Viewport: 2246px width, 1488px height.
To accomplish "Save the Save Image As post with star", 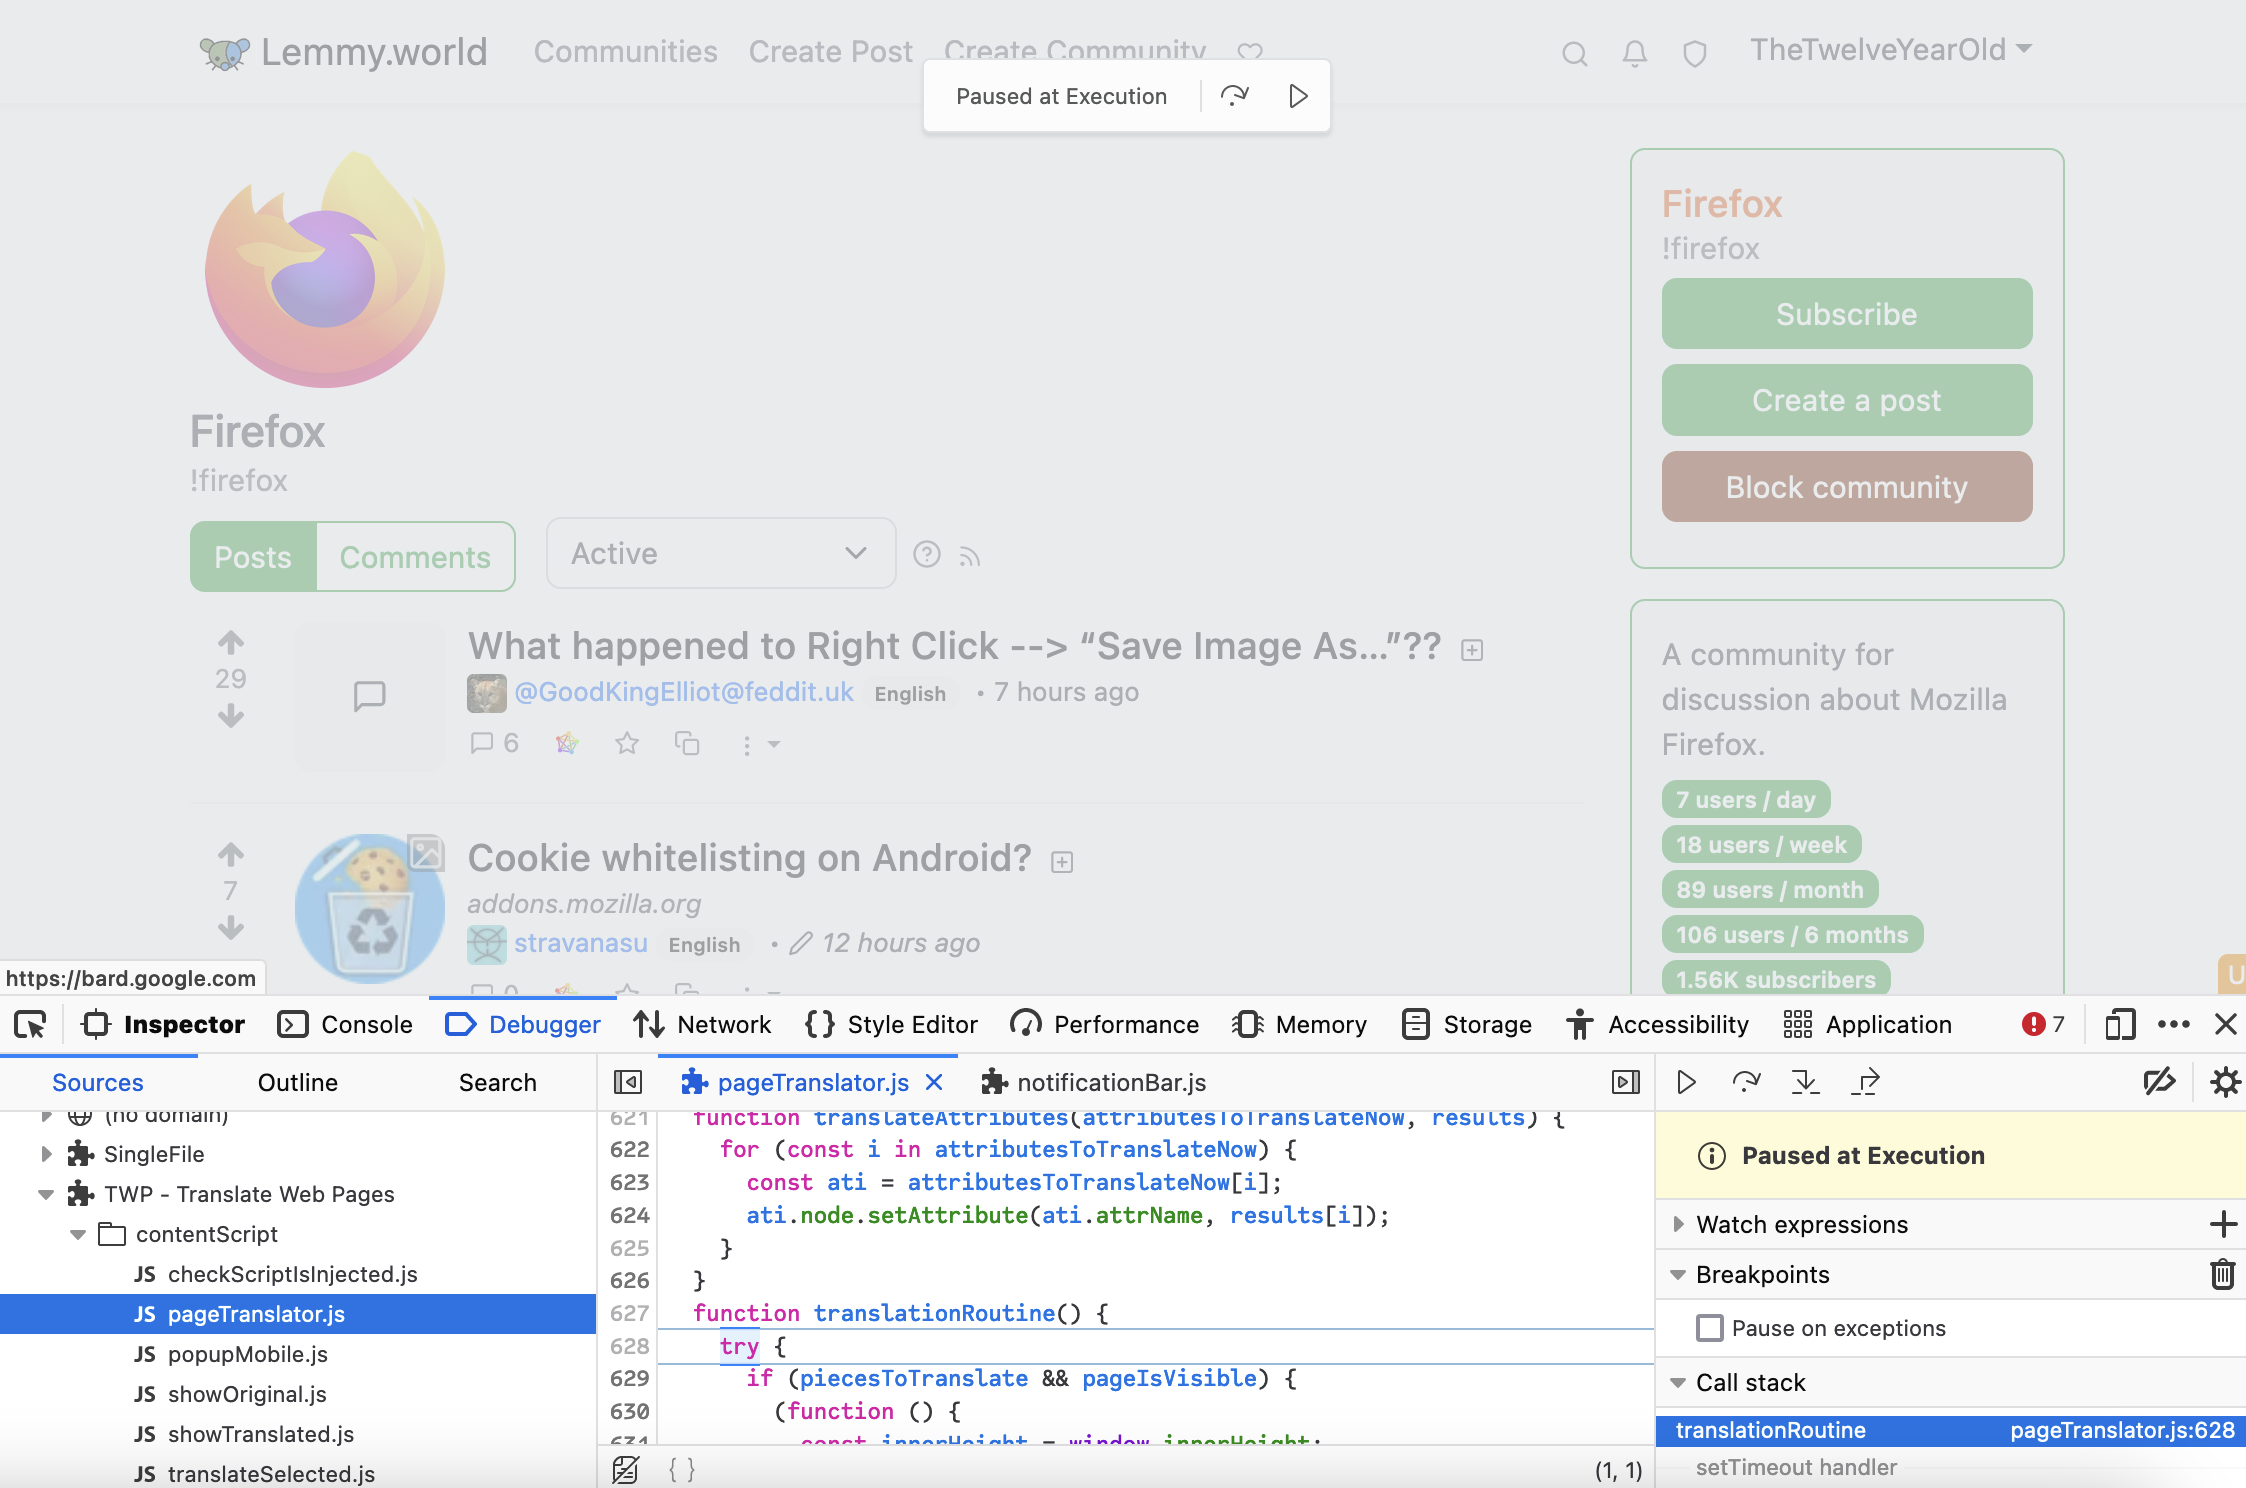I will click(627, 743).
